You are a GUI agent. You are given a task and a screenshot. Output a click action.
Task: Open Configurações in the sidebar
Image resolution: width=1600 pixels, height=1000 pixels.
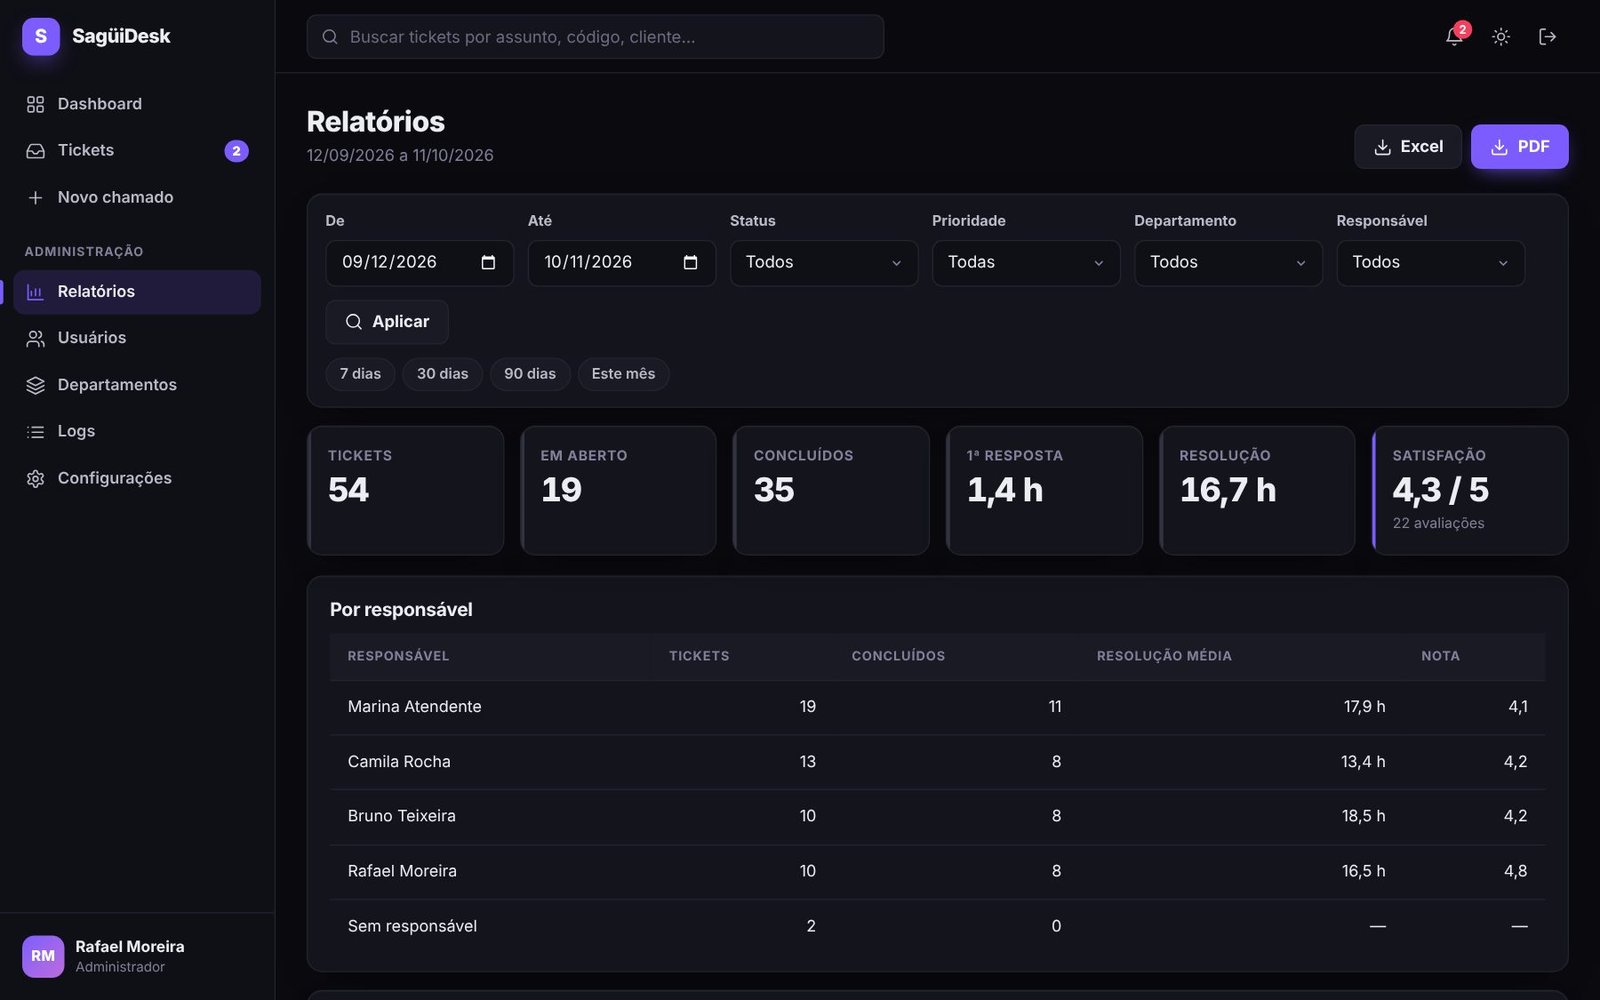point(137,479)
